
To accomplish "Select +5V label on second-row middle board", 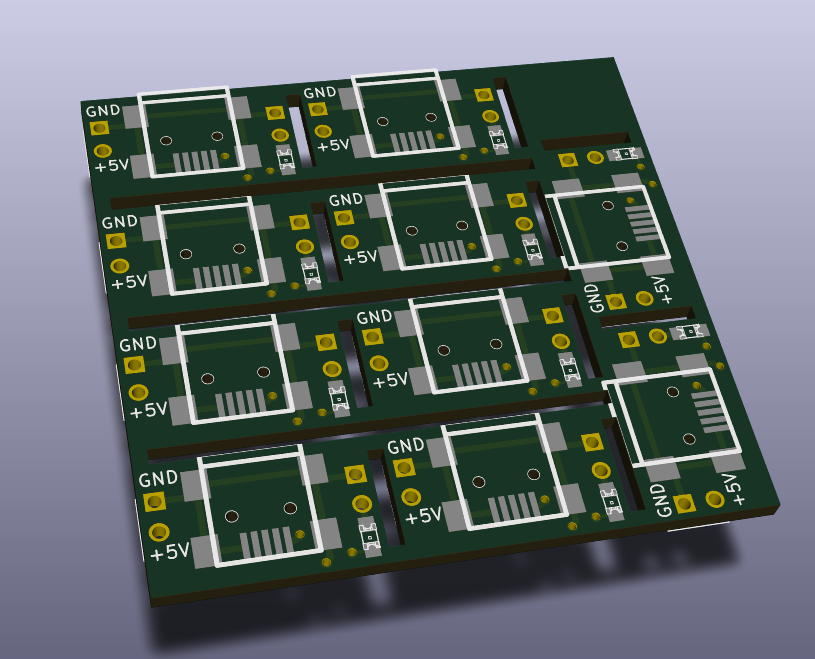I will 361,256.
